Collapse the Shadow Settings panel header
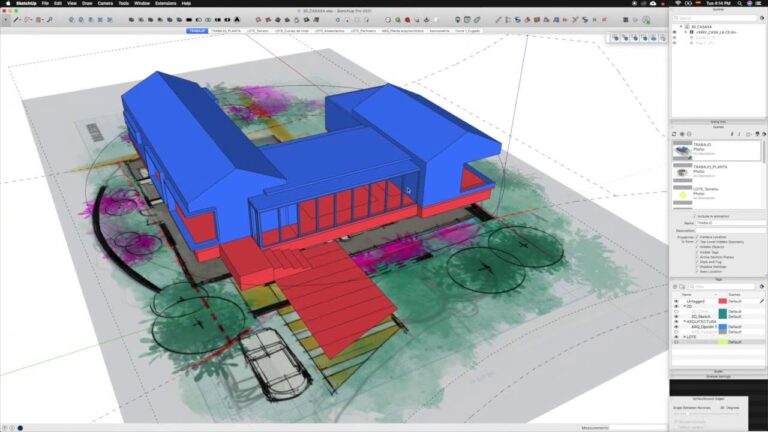 coord(718,376)
